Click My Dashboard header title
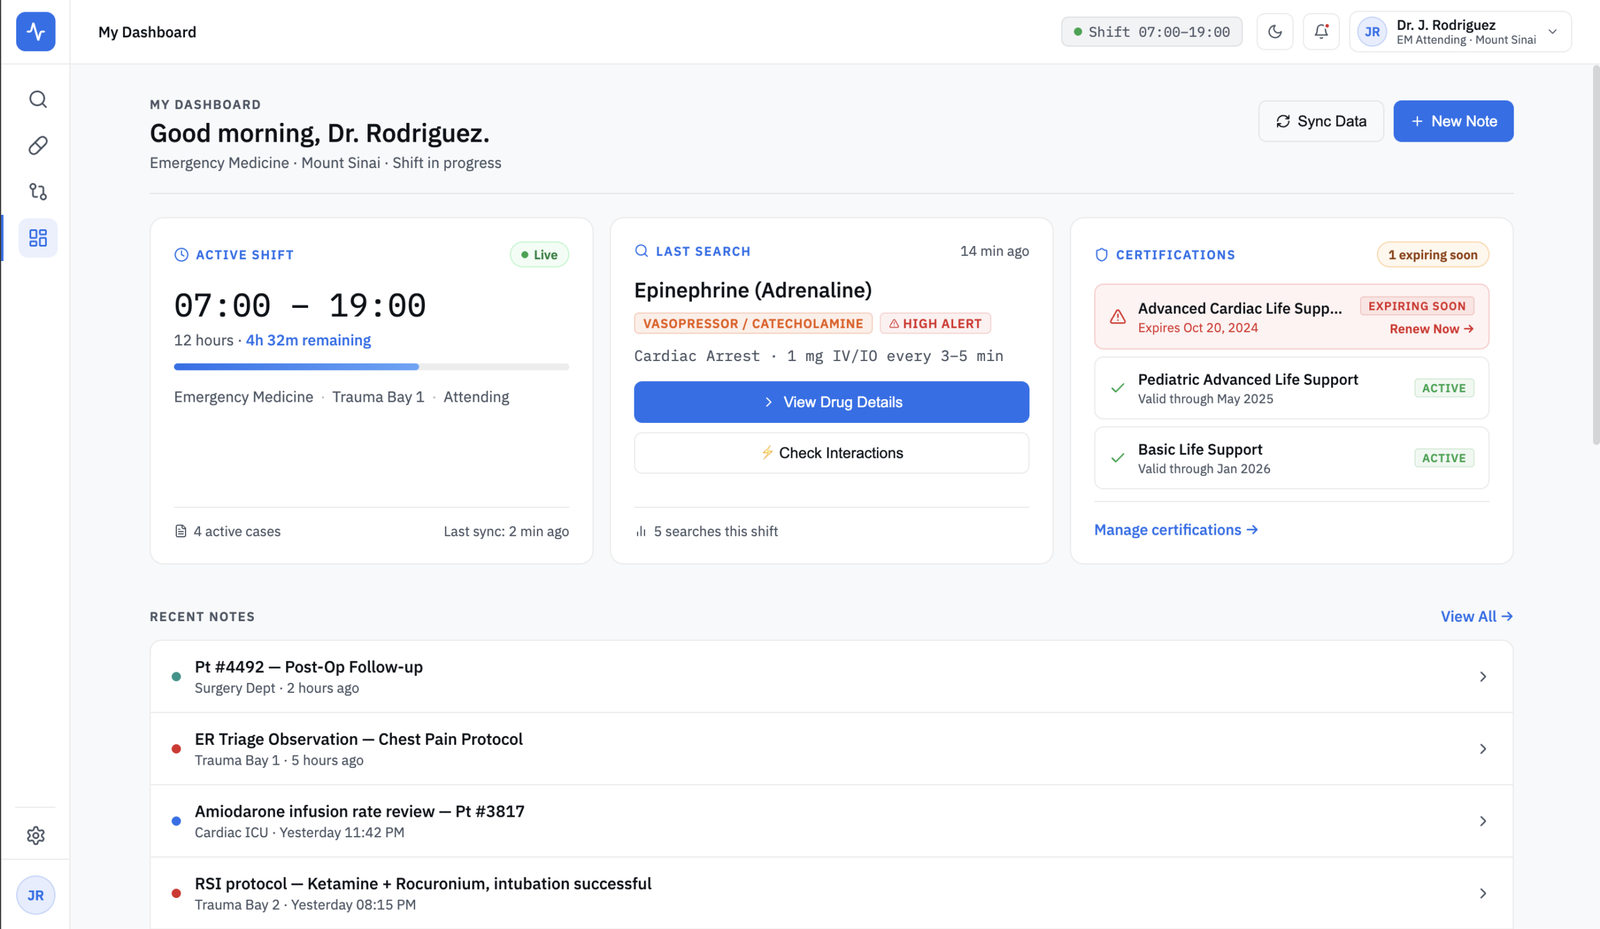1600x929 pixels. point(147,32)
